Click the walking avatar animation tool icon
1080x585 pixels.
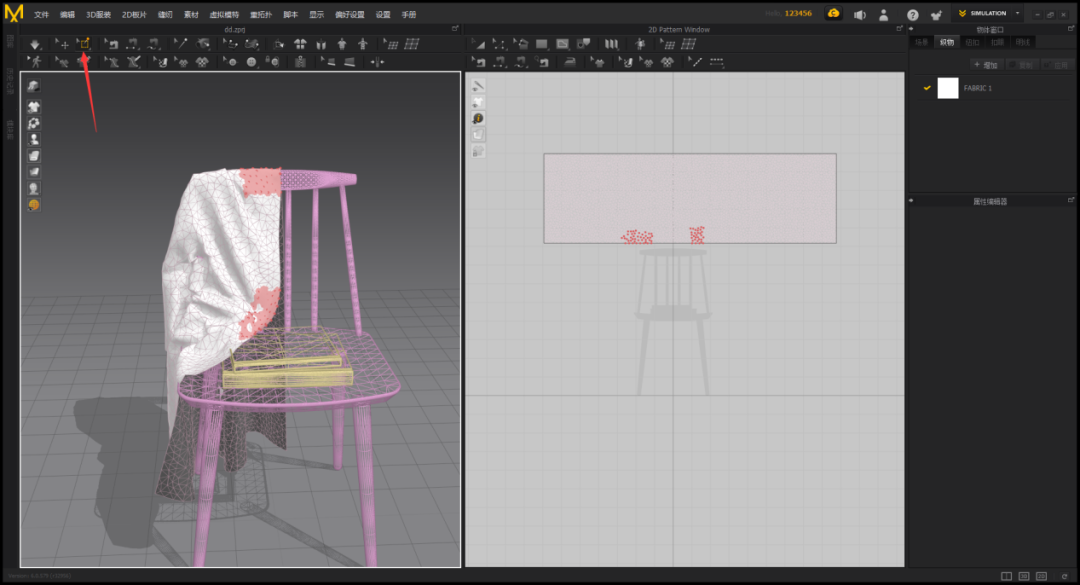[36, 62]
